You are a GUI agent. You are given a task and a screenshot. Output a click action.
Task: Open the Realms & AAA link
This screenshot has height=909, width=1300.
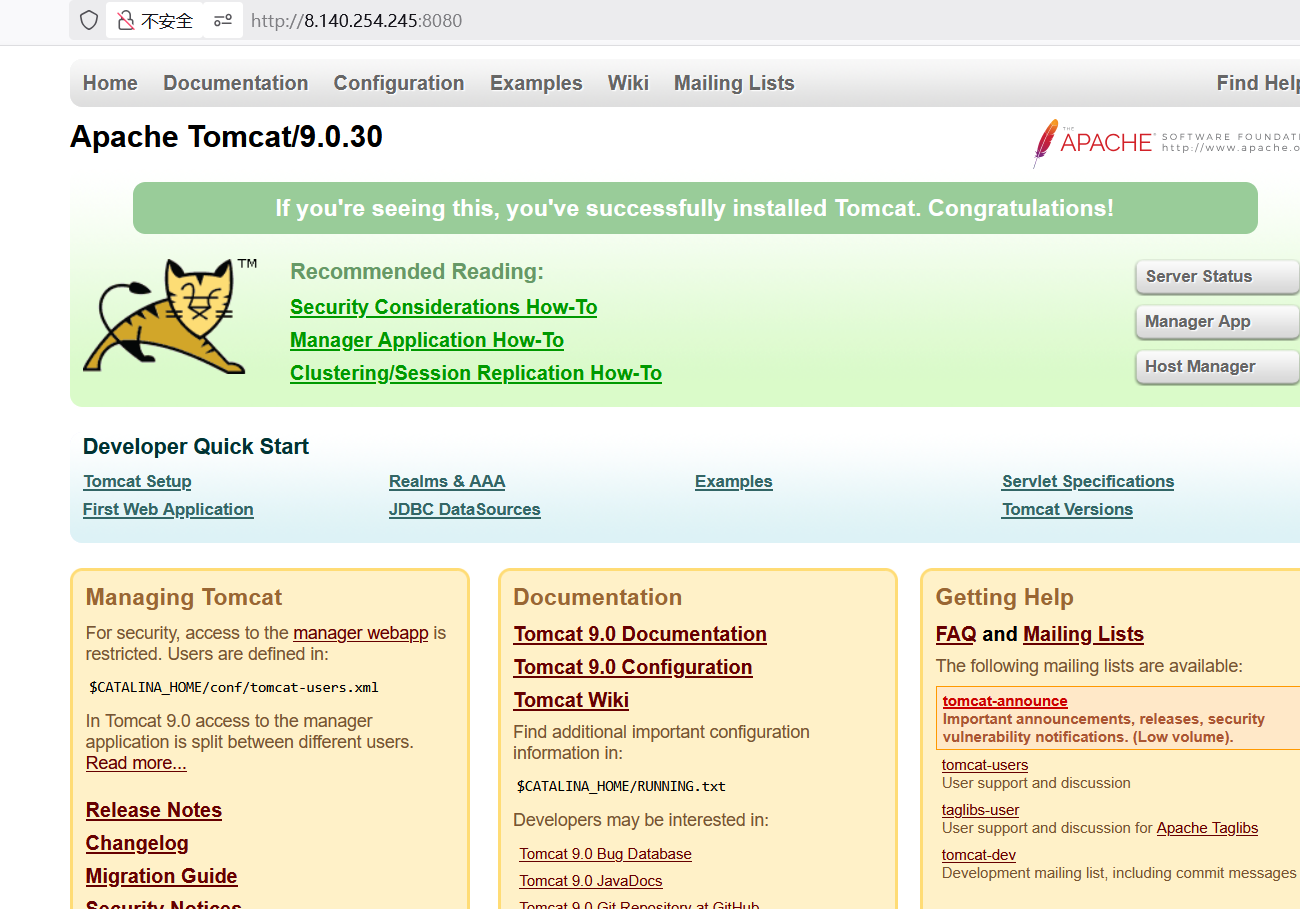[x=447, y=481]
